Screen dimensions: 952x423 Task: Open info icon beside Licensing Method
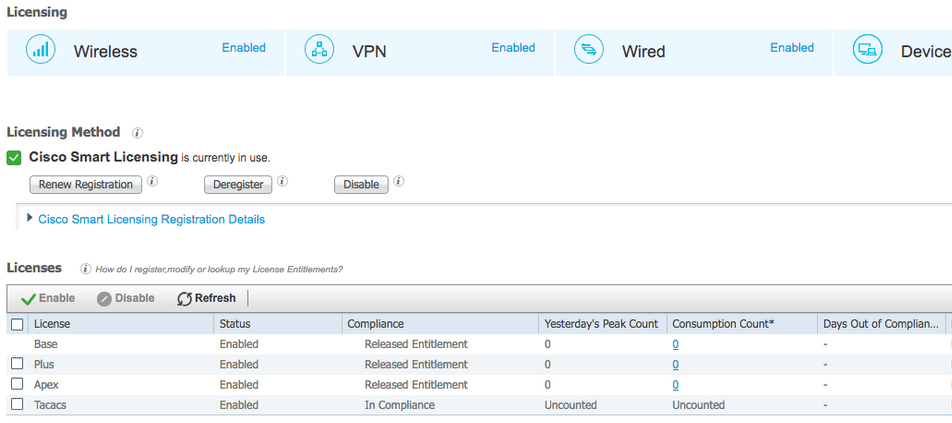(137, 132)
